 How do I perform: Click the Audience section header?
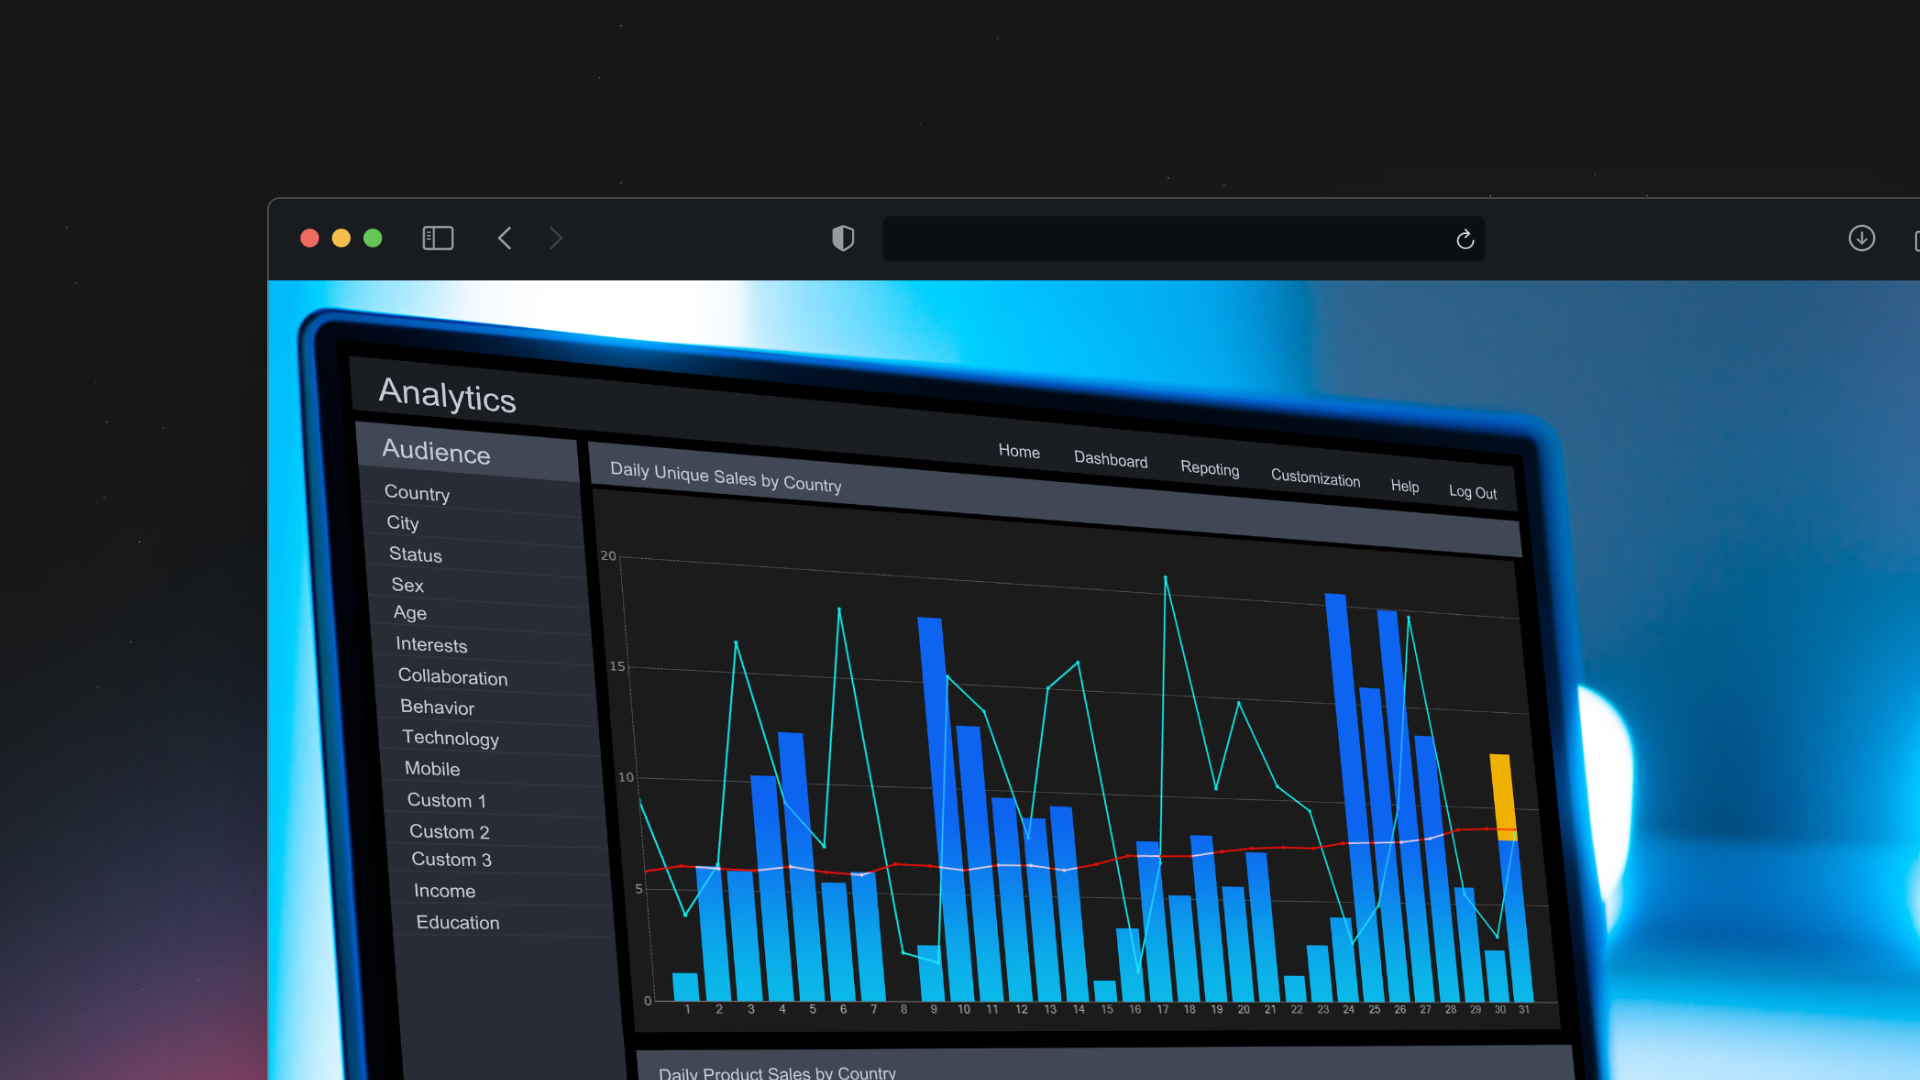(436, 452)
